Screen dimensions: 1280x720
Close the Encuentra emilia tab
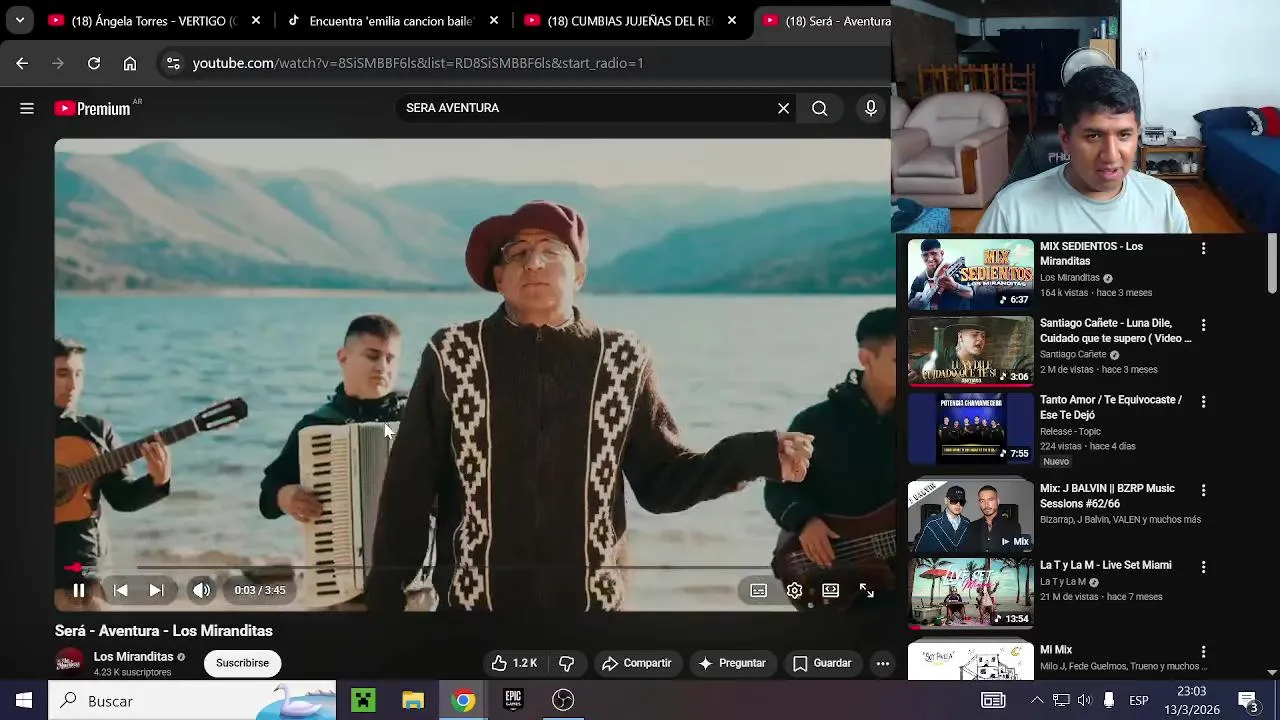pyautogui.click(x=494, y=20)
